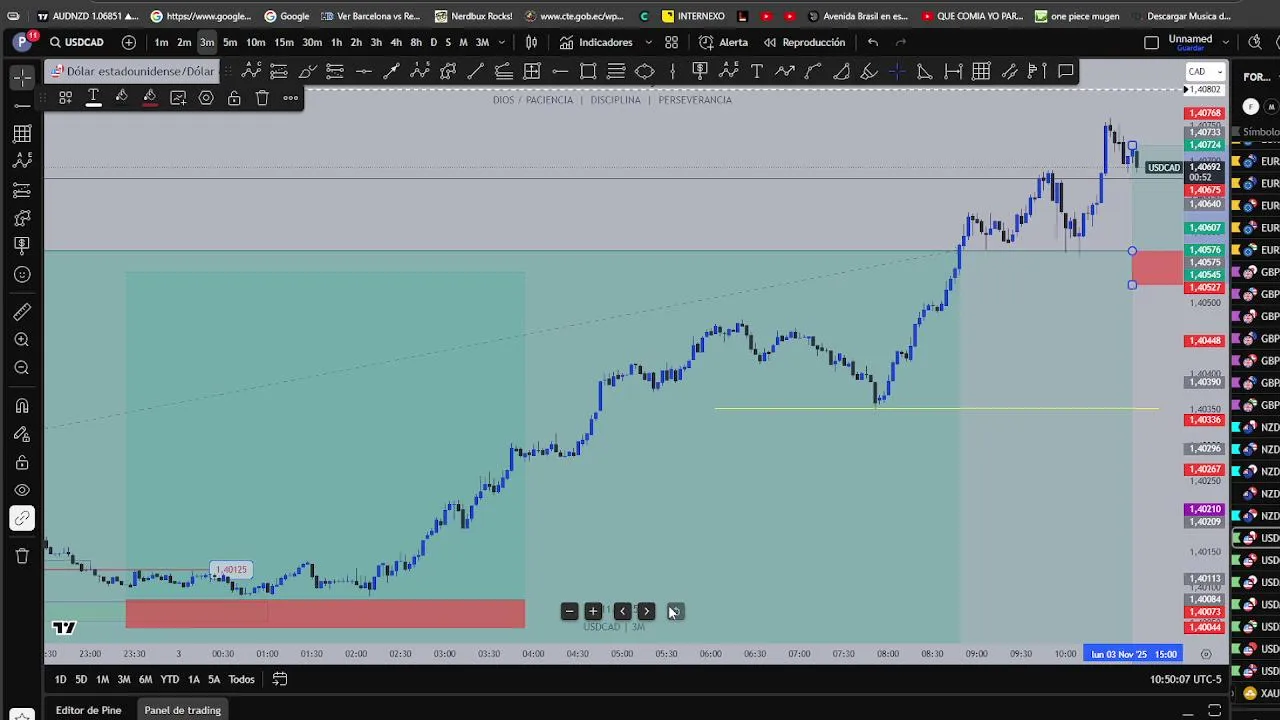Toggle magnet mode in left sidebar
This screenshot has width=1280, height=720.
[22, 406]
